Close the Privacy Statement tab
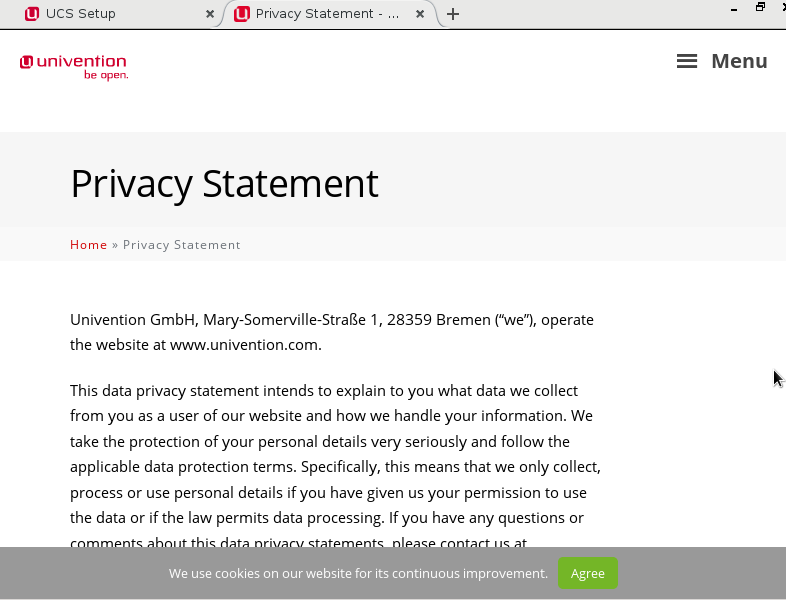Image resolution: width=786 pixels, height=600 pixels. (420, 14)
